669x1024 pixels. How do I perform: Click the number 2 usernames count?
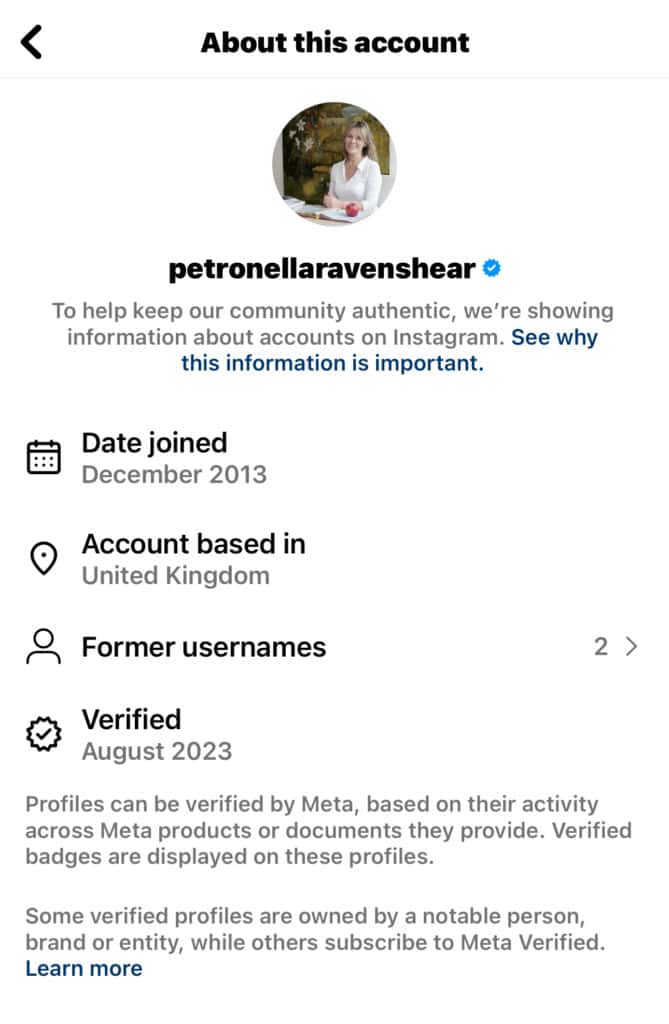point(600,647)
